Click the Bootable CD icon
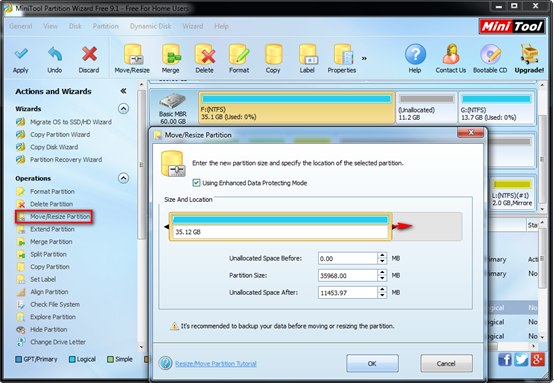 click(490, 54)
